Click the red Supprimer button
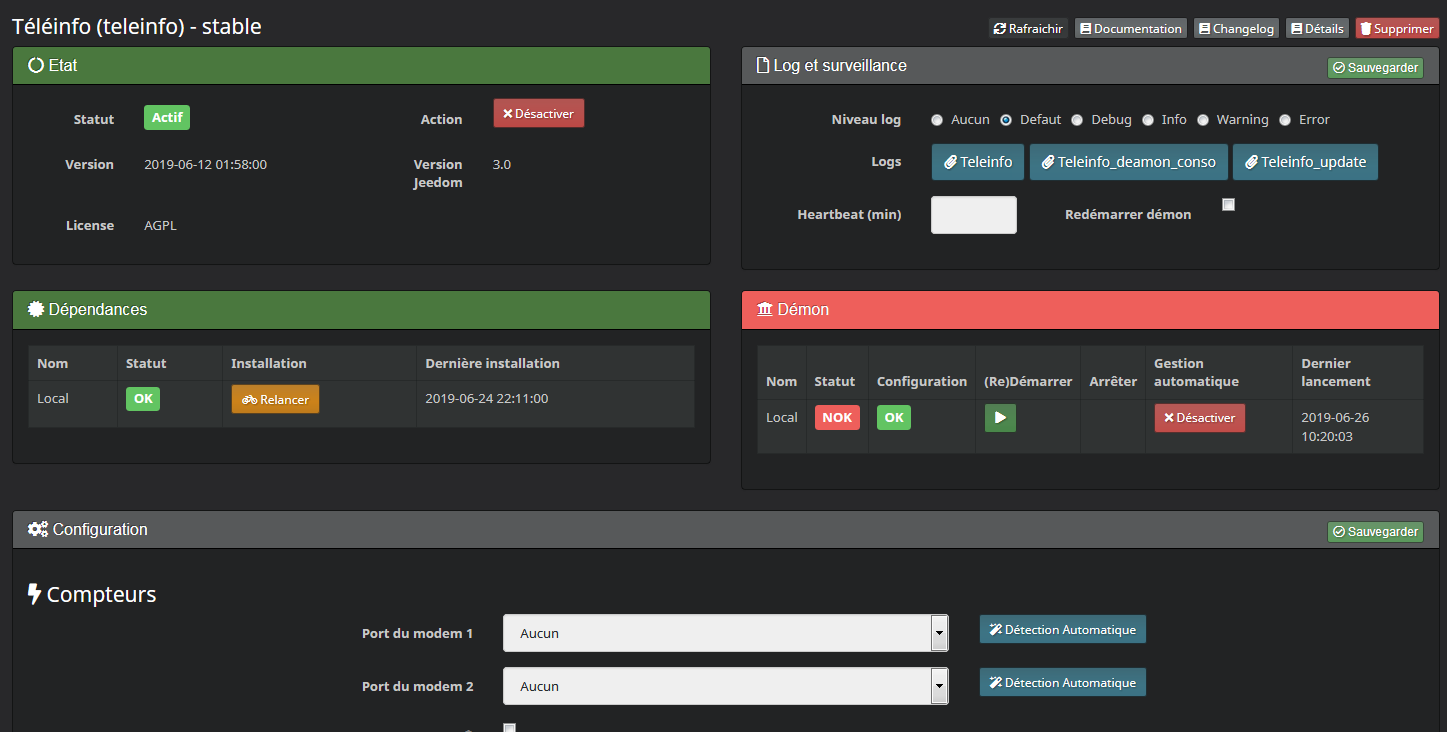The width and height of the screenshot is (1447, 732). (1397, 29)
